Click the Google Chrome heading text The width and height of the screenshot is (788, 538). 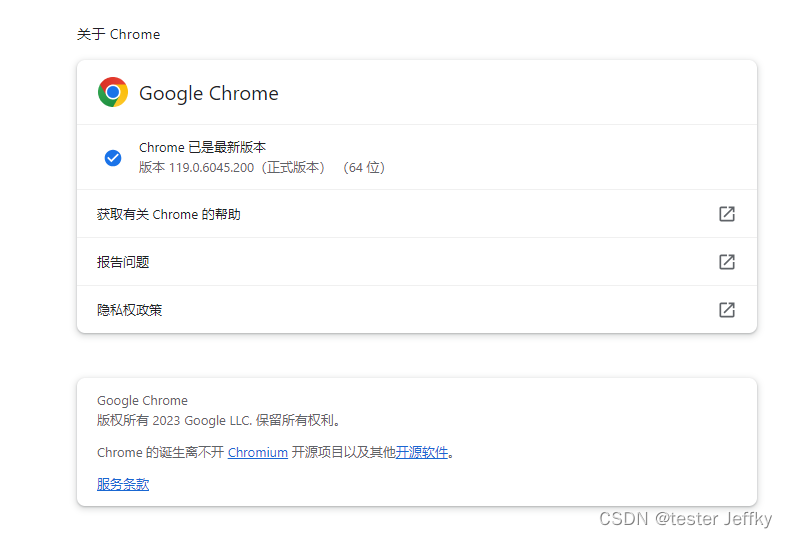(209, 93)
